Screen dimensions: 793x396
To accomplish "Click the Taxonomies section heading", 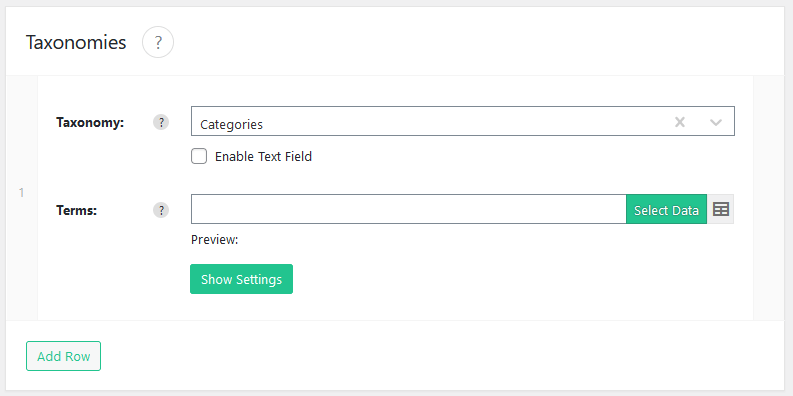I will 76,42.
